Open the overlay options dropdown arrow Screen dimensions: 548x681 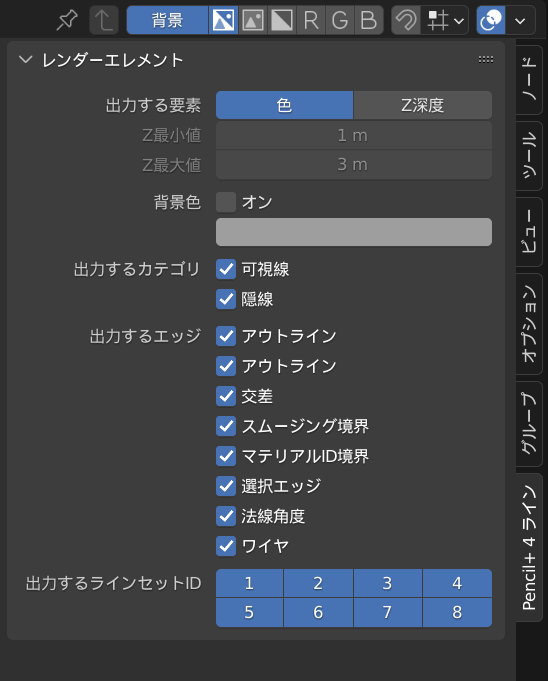(x=520, y=20)
